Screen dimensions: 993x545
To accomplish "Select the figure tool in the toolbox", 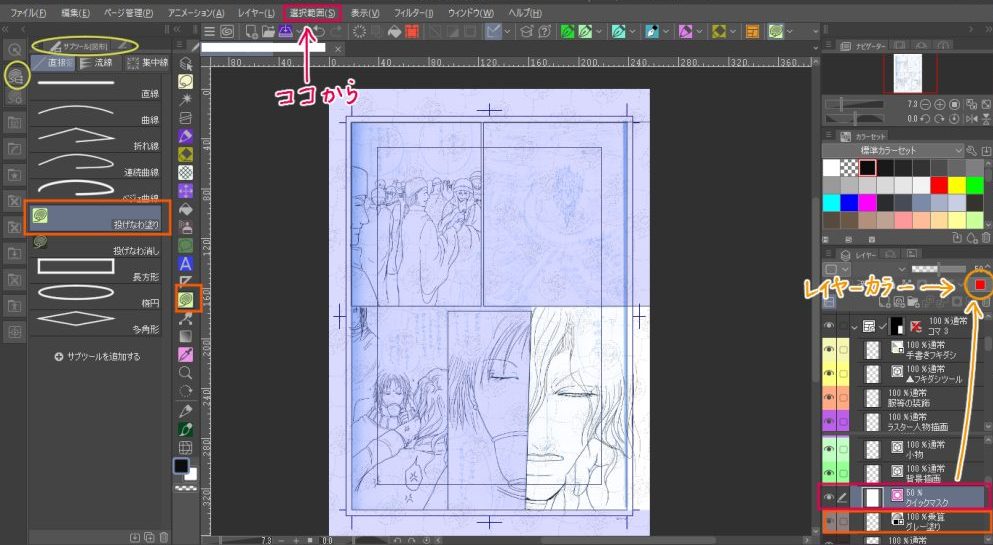I will click(186, 299).
